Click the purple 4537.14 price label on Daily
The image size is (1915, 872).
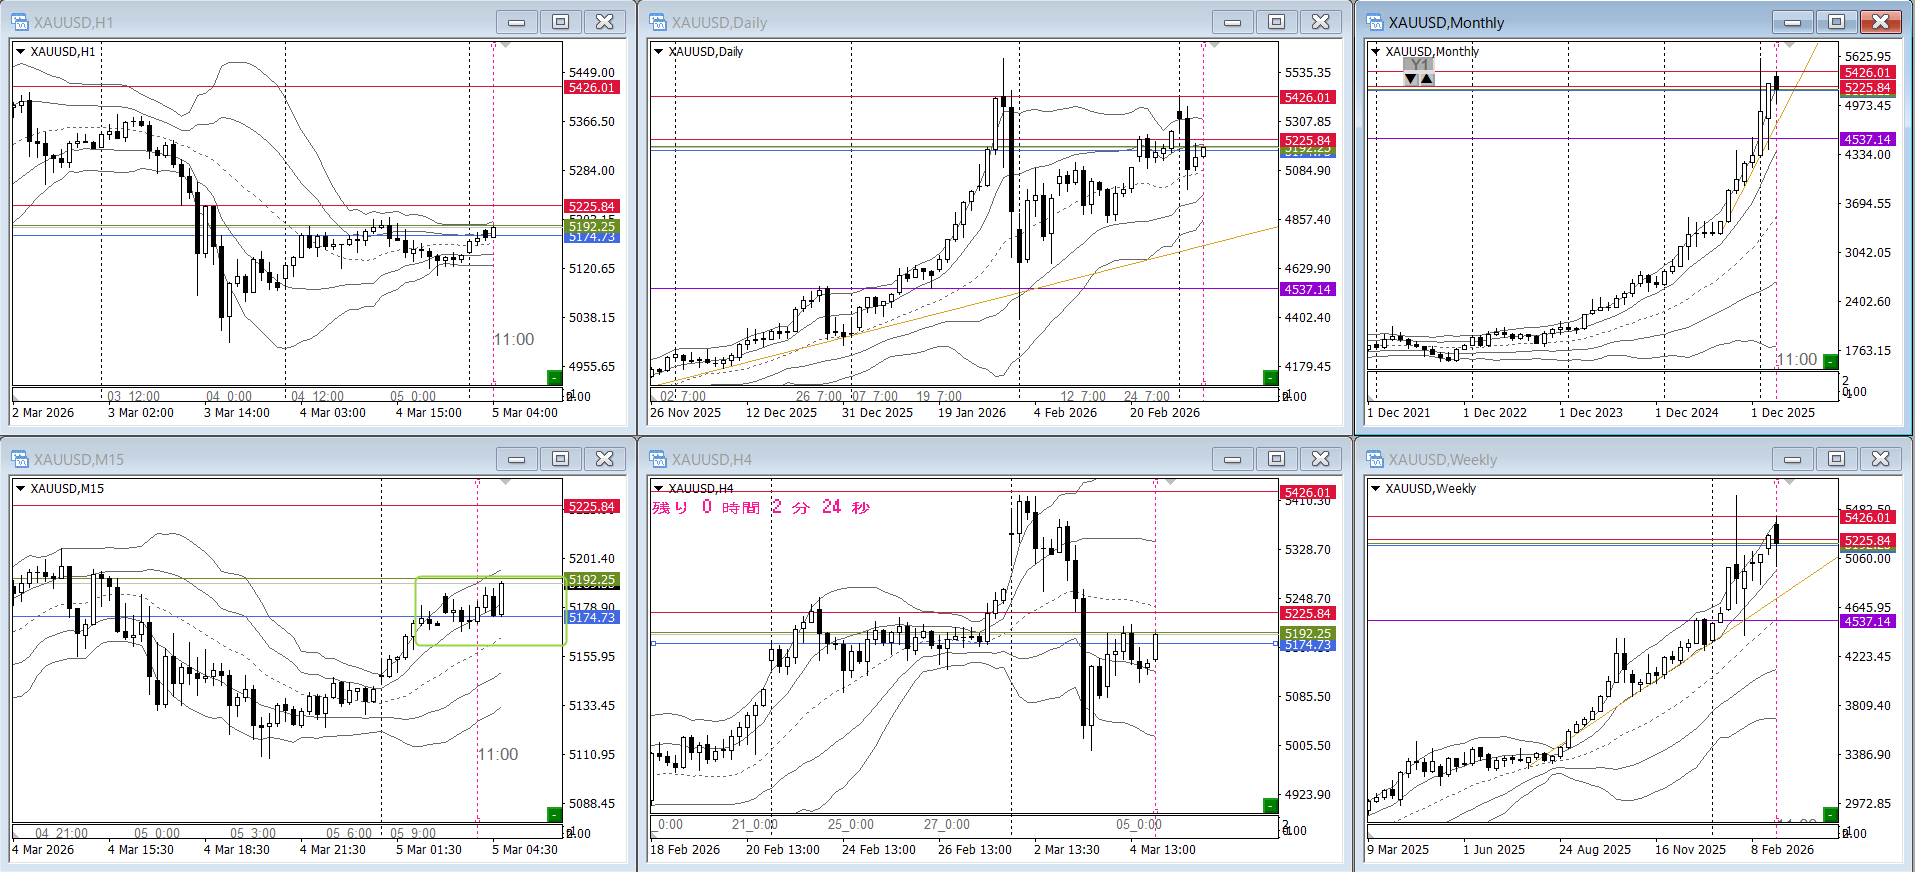click(x=1307, y=290)
